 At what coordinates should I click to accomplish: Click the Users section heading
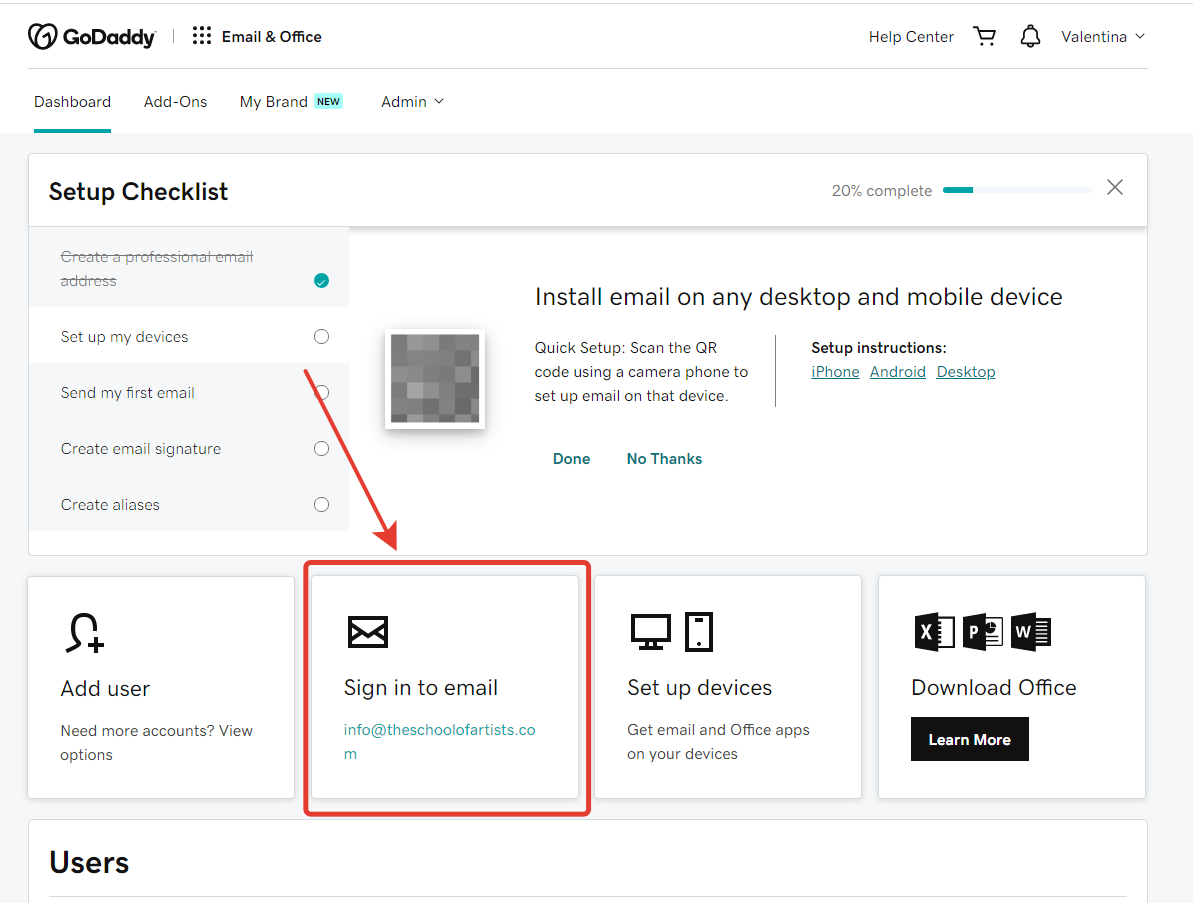pos(89,863)
